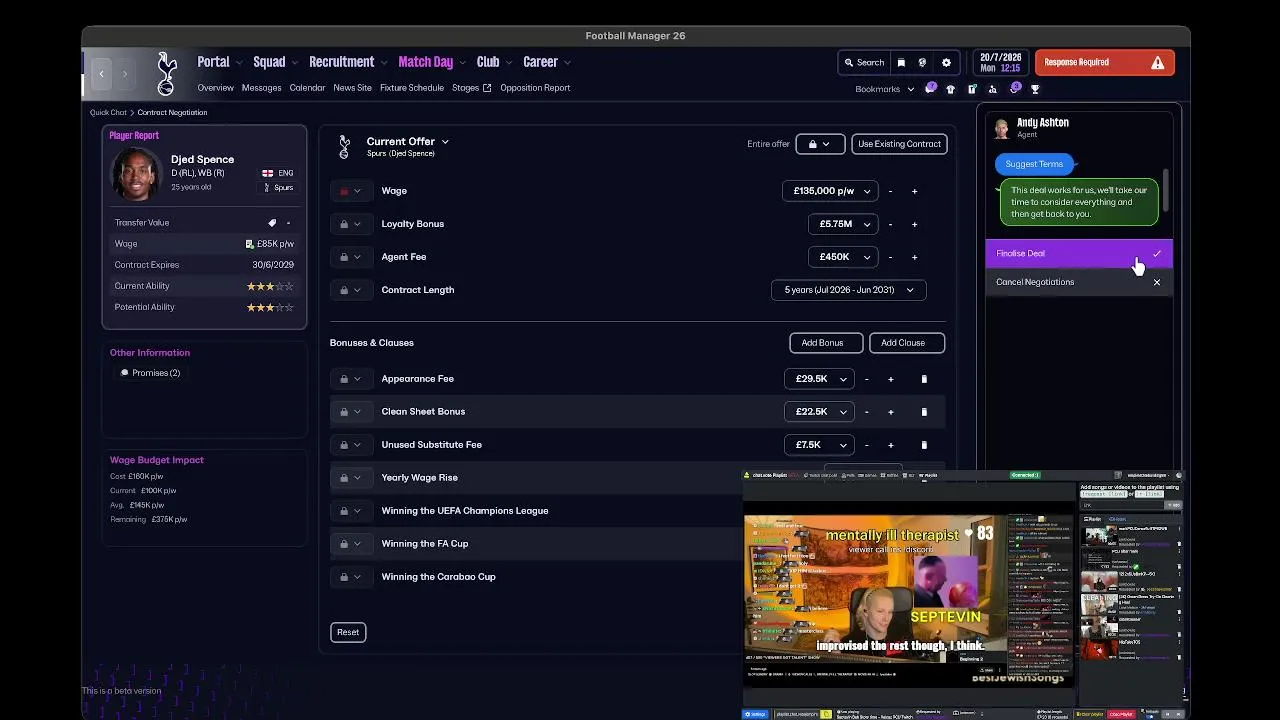Click the Reset button
The width and height of the screenshot is (1280, 720).
[348, 632]
